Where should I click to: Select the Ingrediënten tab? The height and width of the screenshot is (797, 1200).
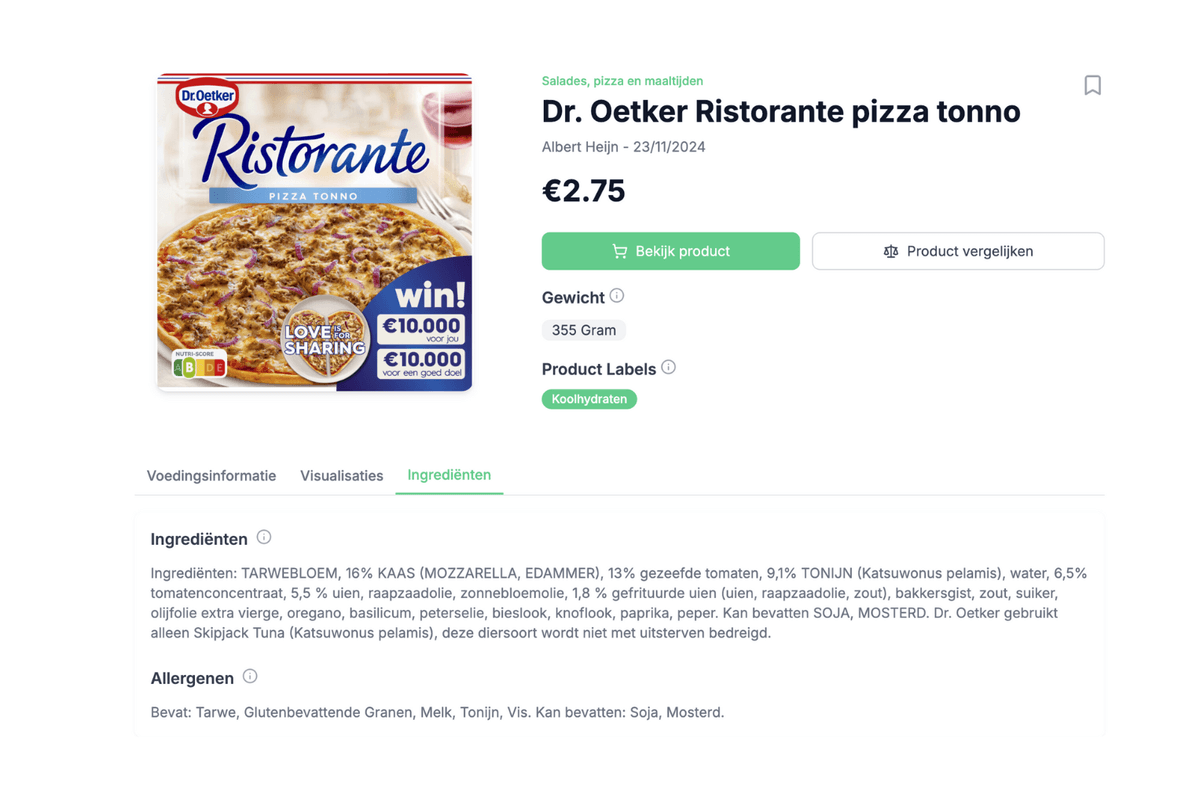pyautogui.click(x=449, y=475)
